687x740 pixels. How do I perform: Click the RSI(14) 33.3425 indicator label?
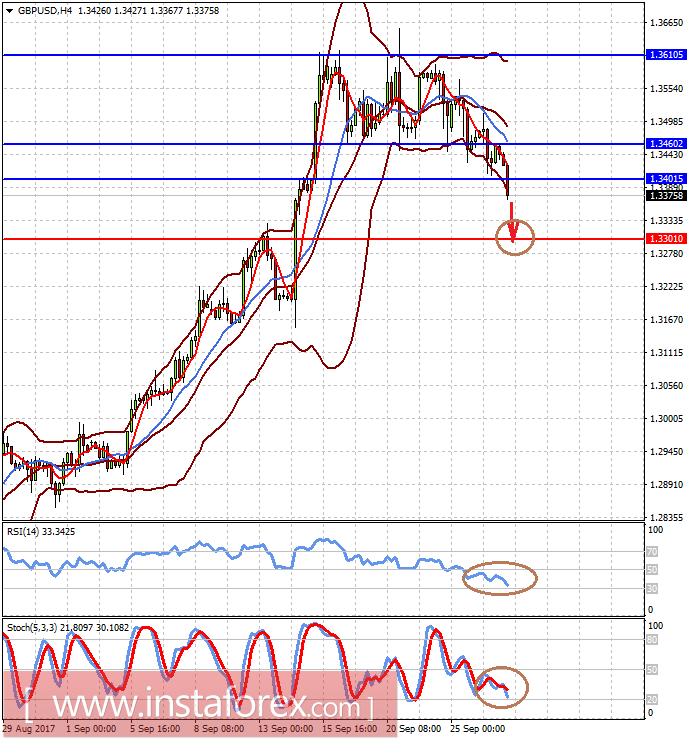click(41, 532)
